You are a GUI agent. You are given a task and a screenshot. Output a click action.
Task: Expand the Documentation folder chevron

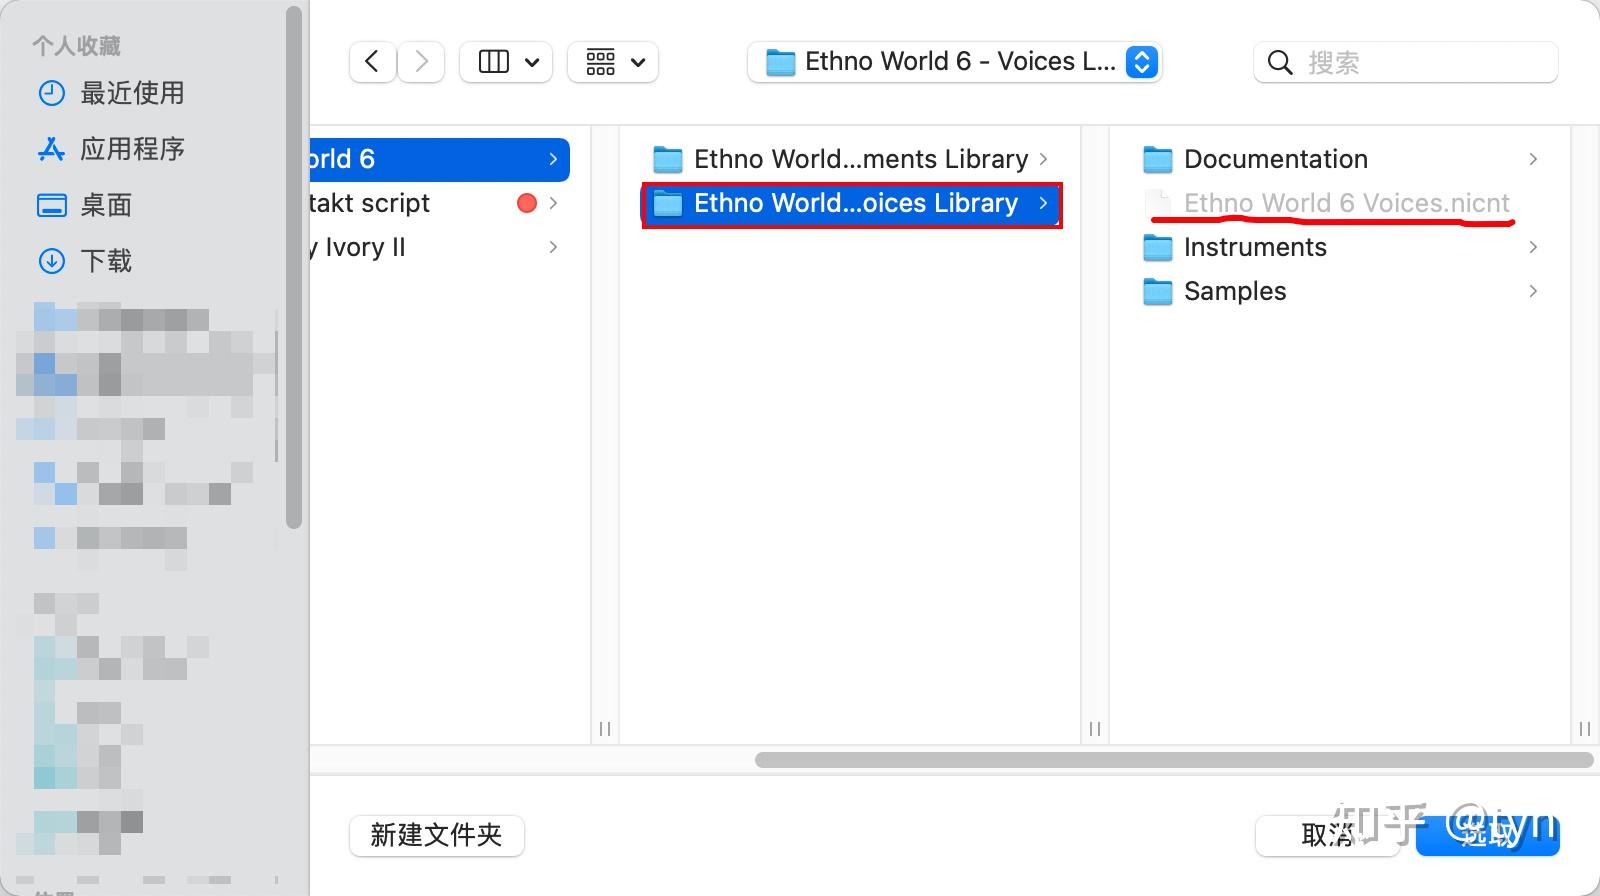click(x=1533, y=159)
